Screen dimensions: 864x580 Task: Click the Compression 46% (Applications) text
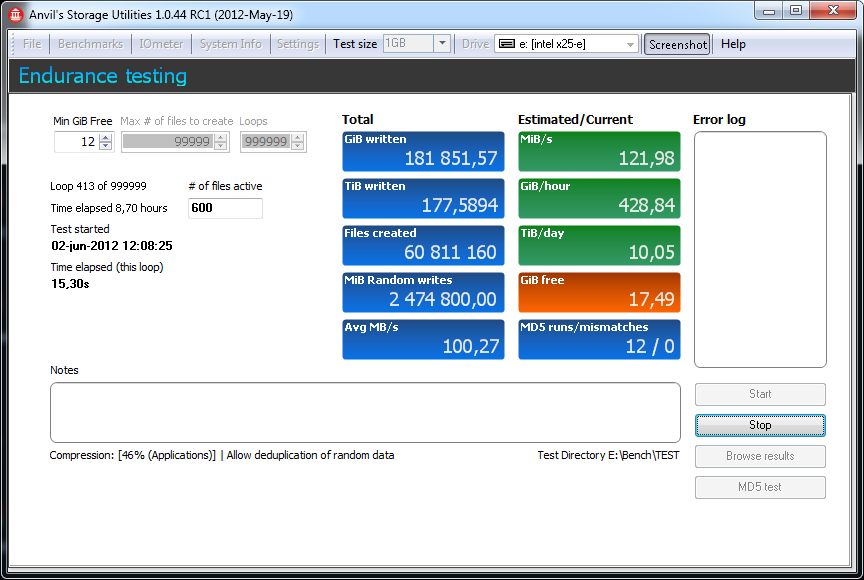click(132, 456)
